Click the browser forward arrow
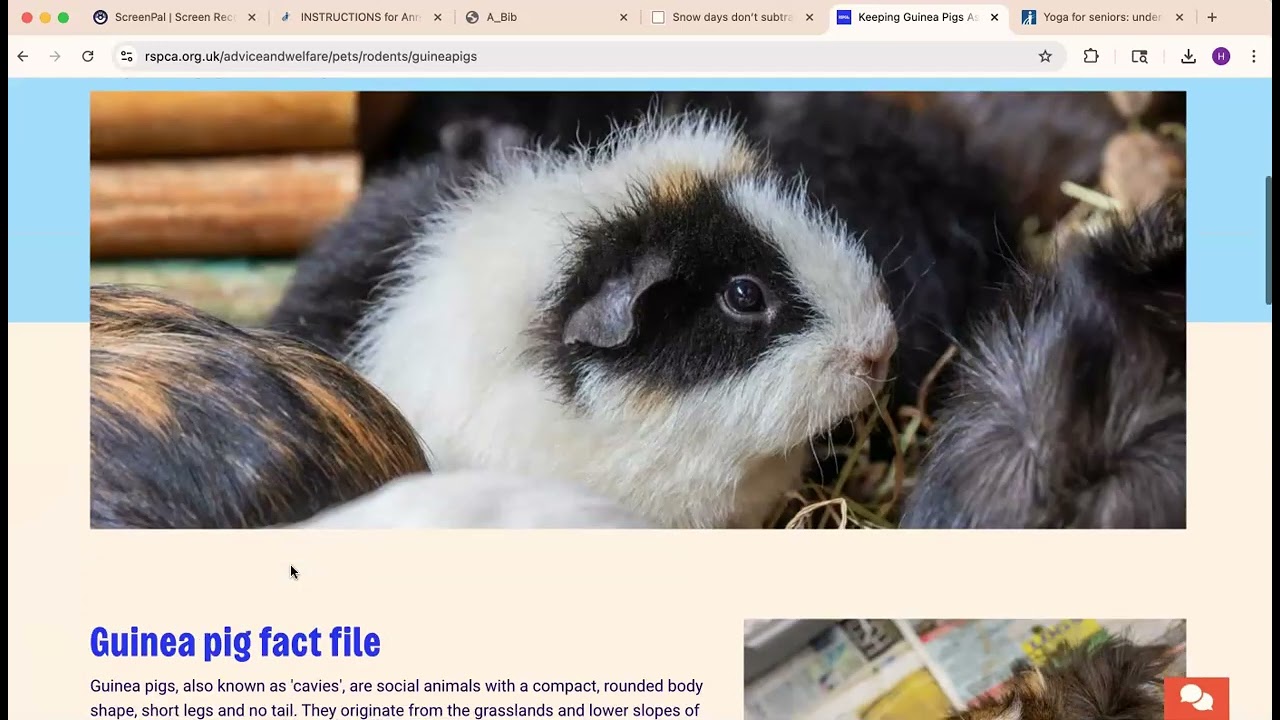This screenshot has width=1280, height=720. [55, 56]
